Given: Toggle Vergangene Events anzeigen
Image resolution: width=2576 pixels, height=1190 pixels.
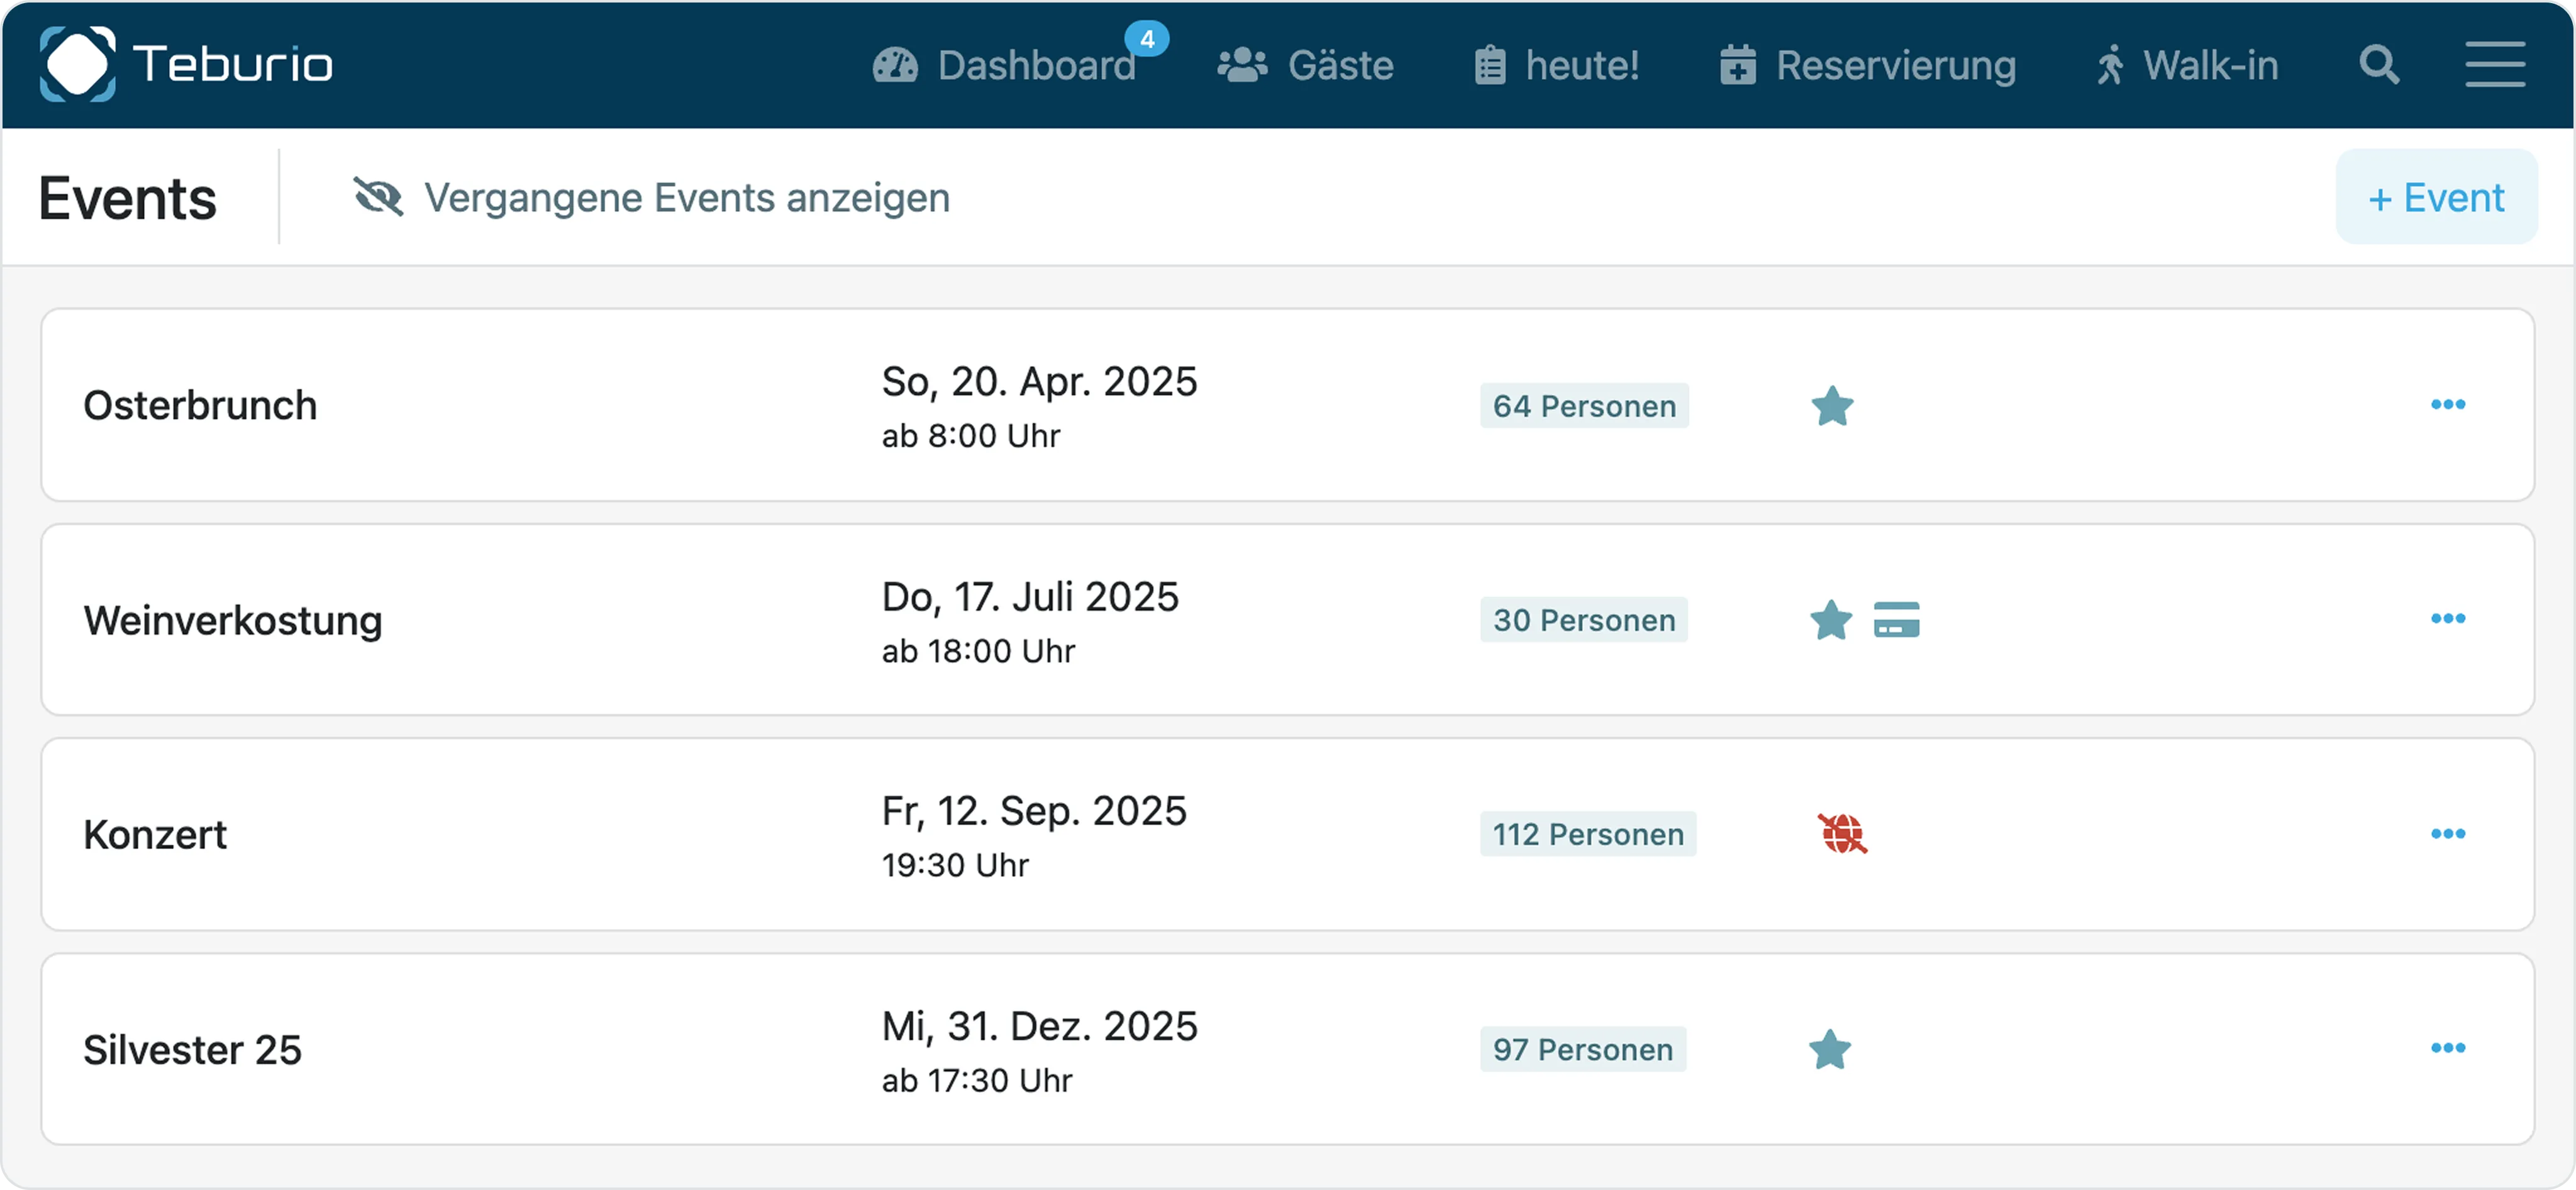Looking at the screenshot, I should [652, 197].
